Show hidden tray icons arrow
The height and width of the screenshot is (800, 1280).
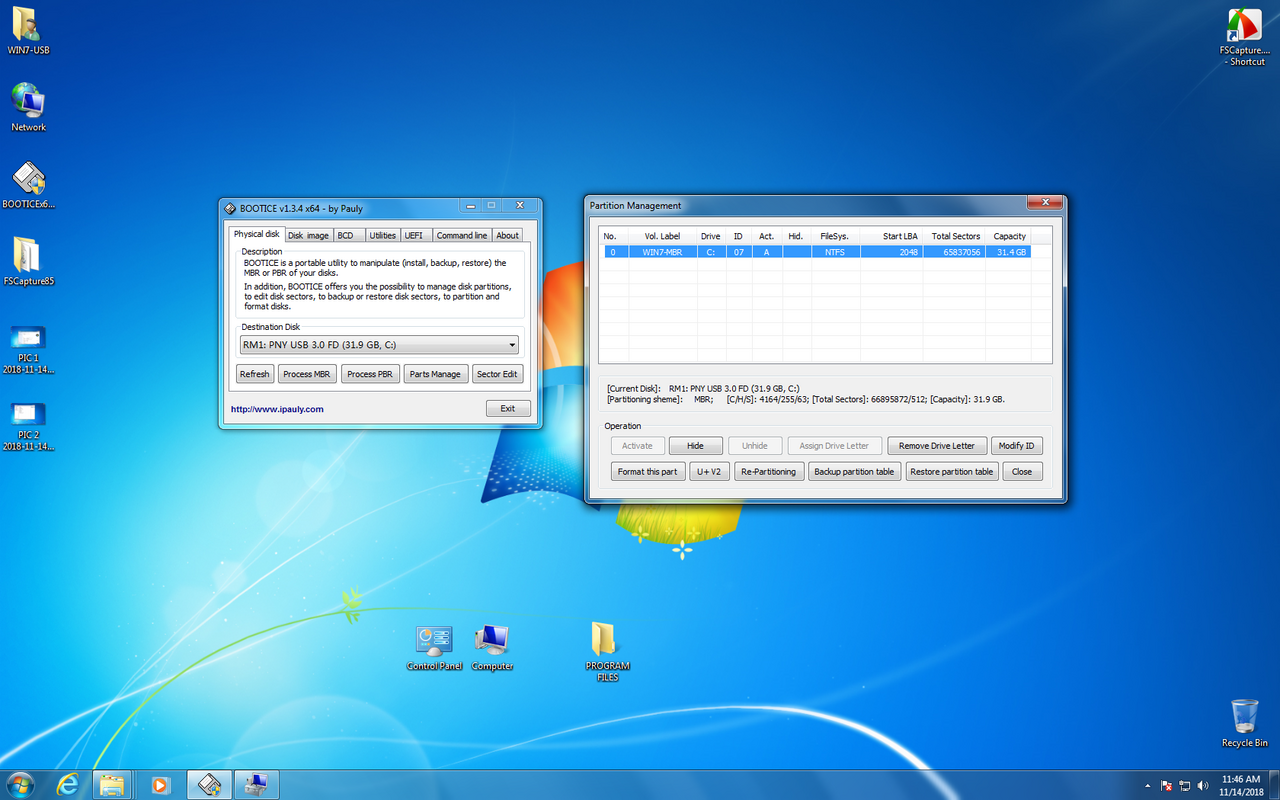(x=1147, y=786)
